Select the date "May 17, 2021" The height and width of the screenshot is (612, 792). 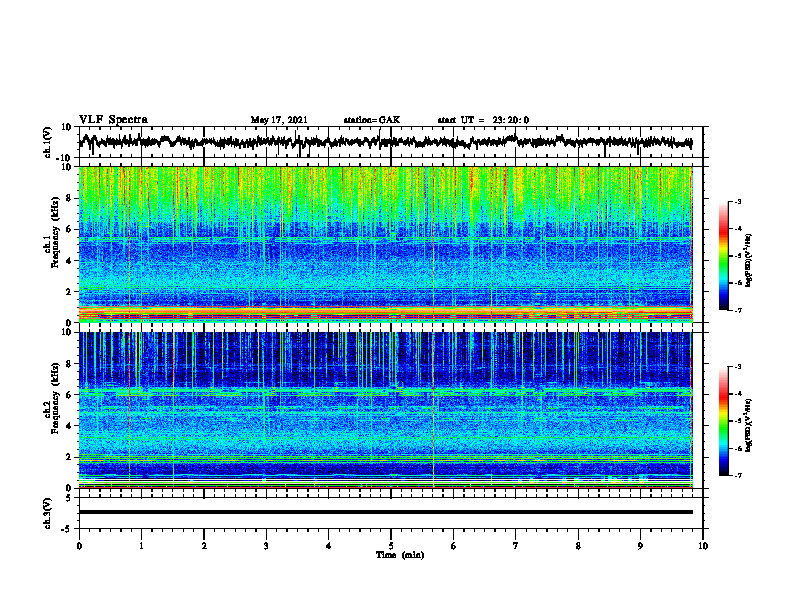click(x=279, y=120)
